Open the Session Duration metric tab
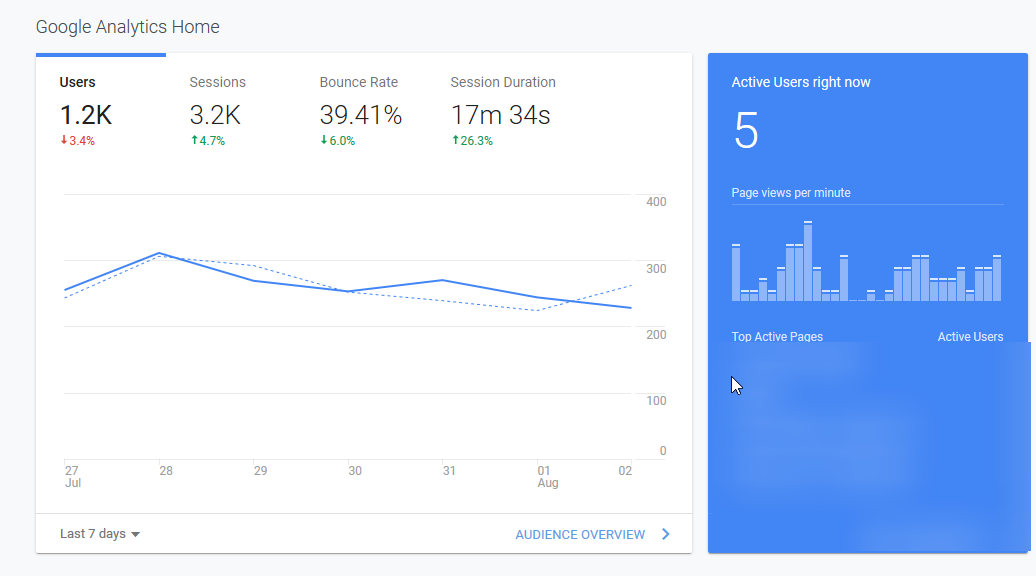The image size is (1036, 576). coord(503,111)
